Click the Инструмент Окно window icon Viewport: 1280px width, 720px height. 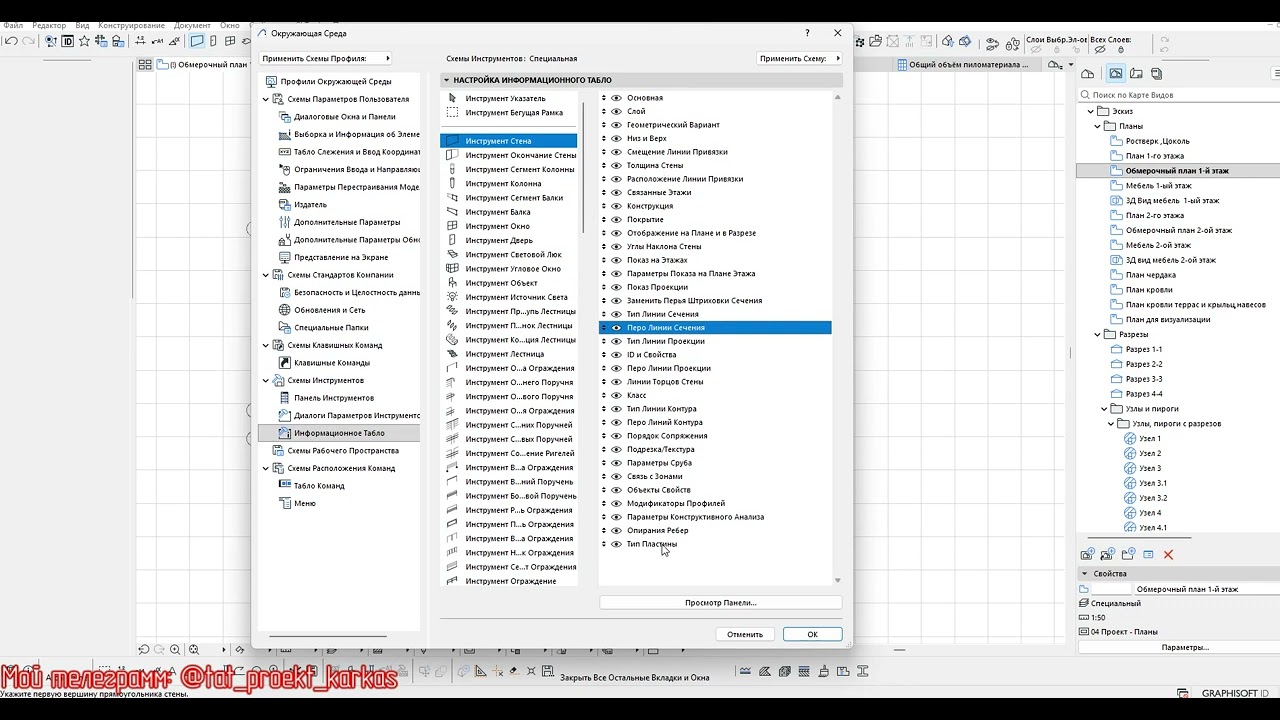click(452, 226)
